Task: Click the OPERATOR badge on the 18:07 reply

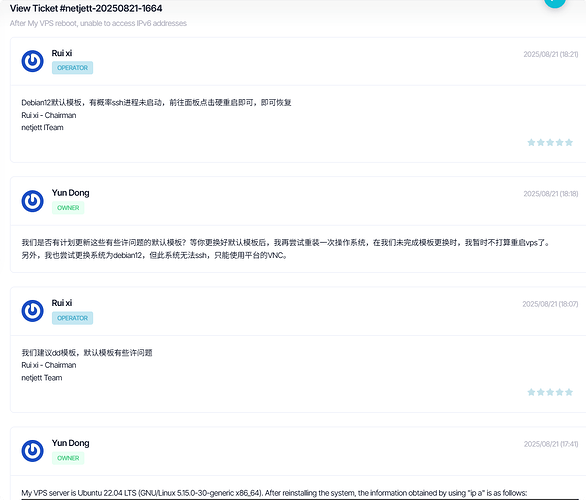Action: (x=73, y=318)
